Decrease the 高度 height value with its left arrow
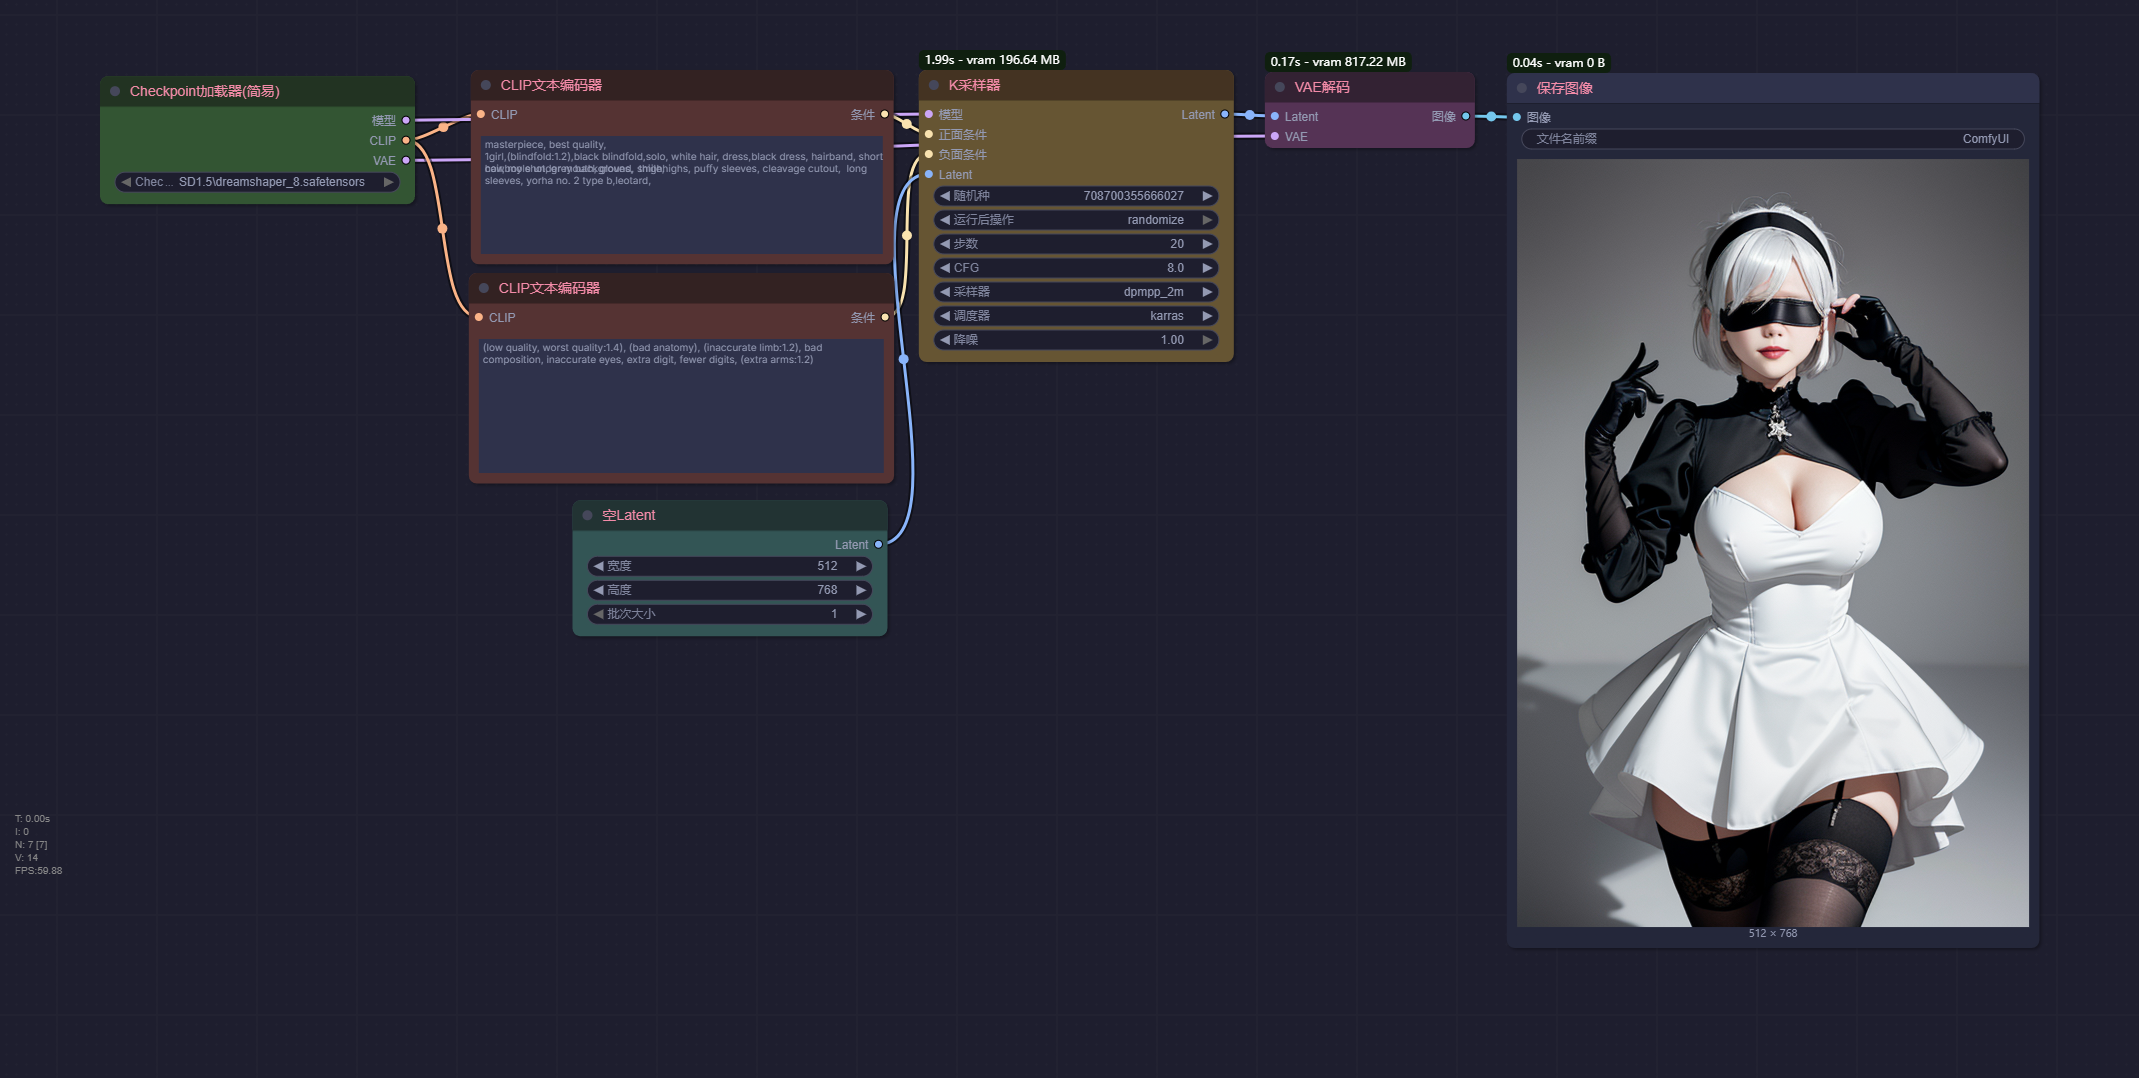Viewport: 2139px width, 1078px height. [599, 590]
